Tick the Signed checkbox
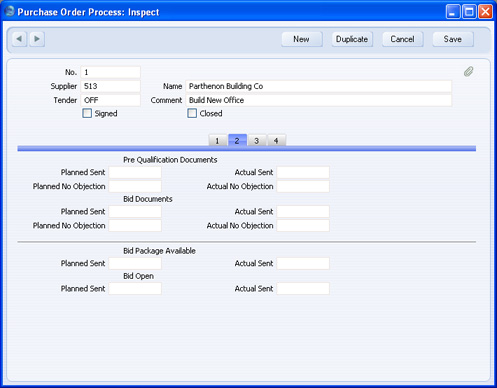This screenshot has width=497, height=388. (87, 113)
